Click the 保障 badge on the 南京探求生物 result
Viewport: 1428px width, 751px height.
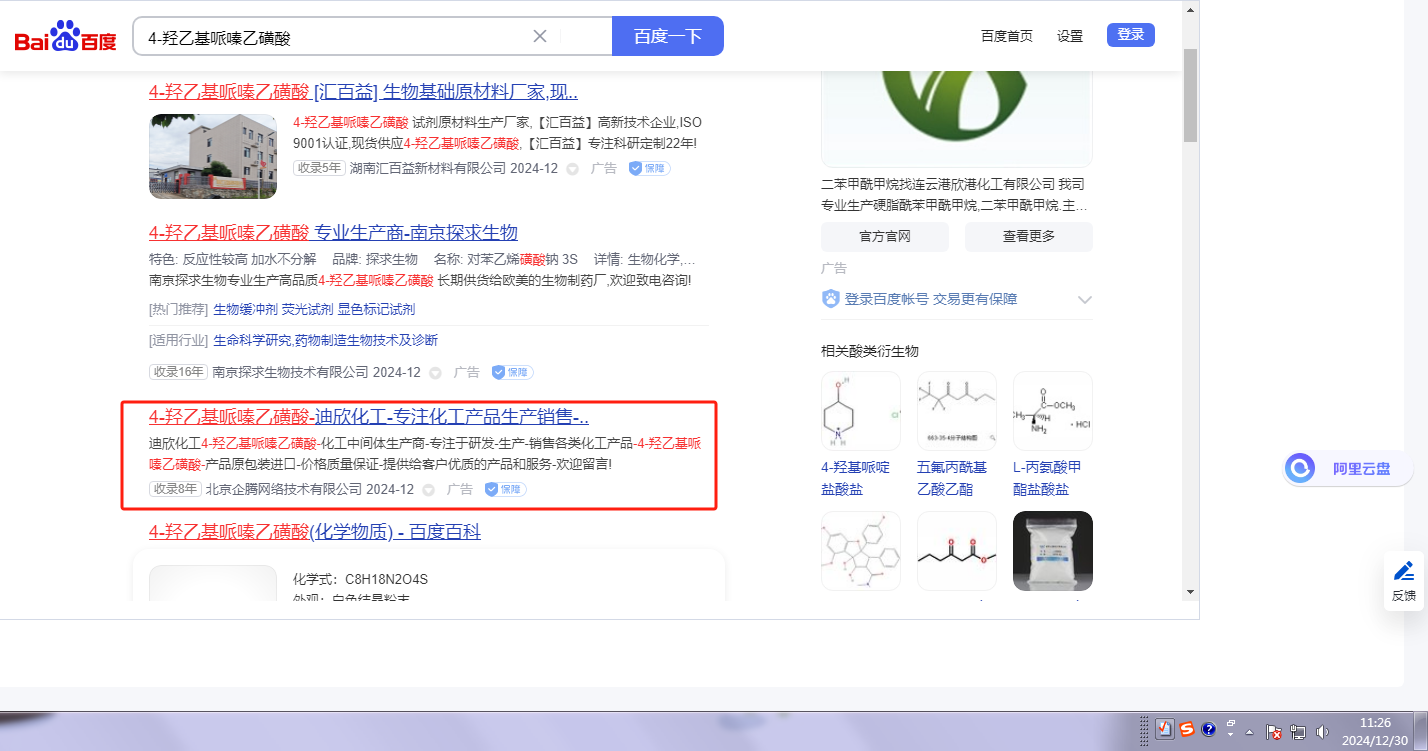(x=512, y=372)
